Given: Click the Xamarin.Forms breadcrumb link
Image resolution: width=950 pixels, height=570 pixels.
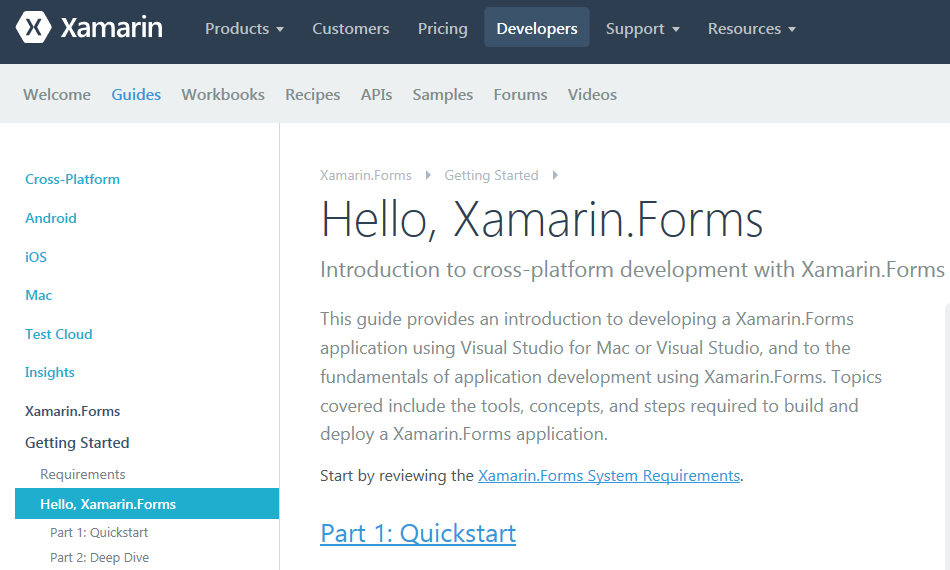Looking at the screenshot, I should point(365,175).
